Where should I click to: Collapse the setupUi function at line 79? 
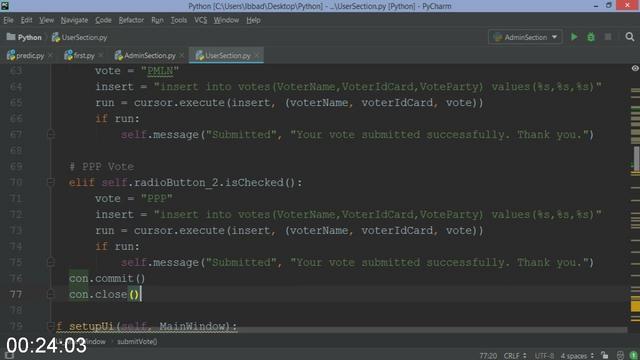51,326
